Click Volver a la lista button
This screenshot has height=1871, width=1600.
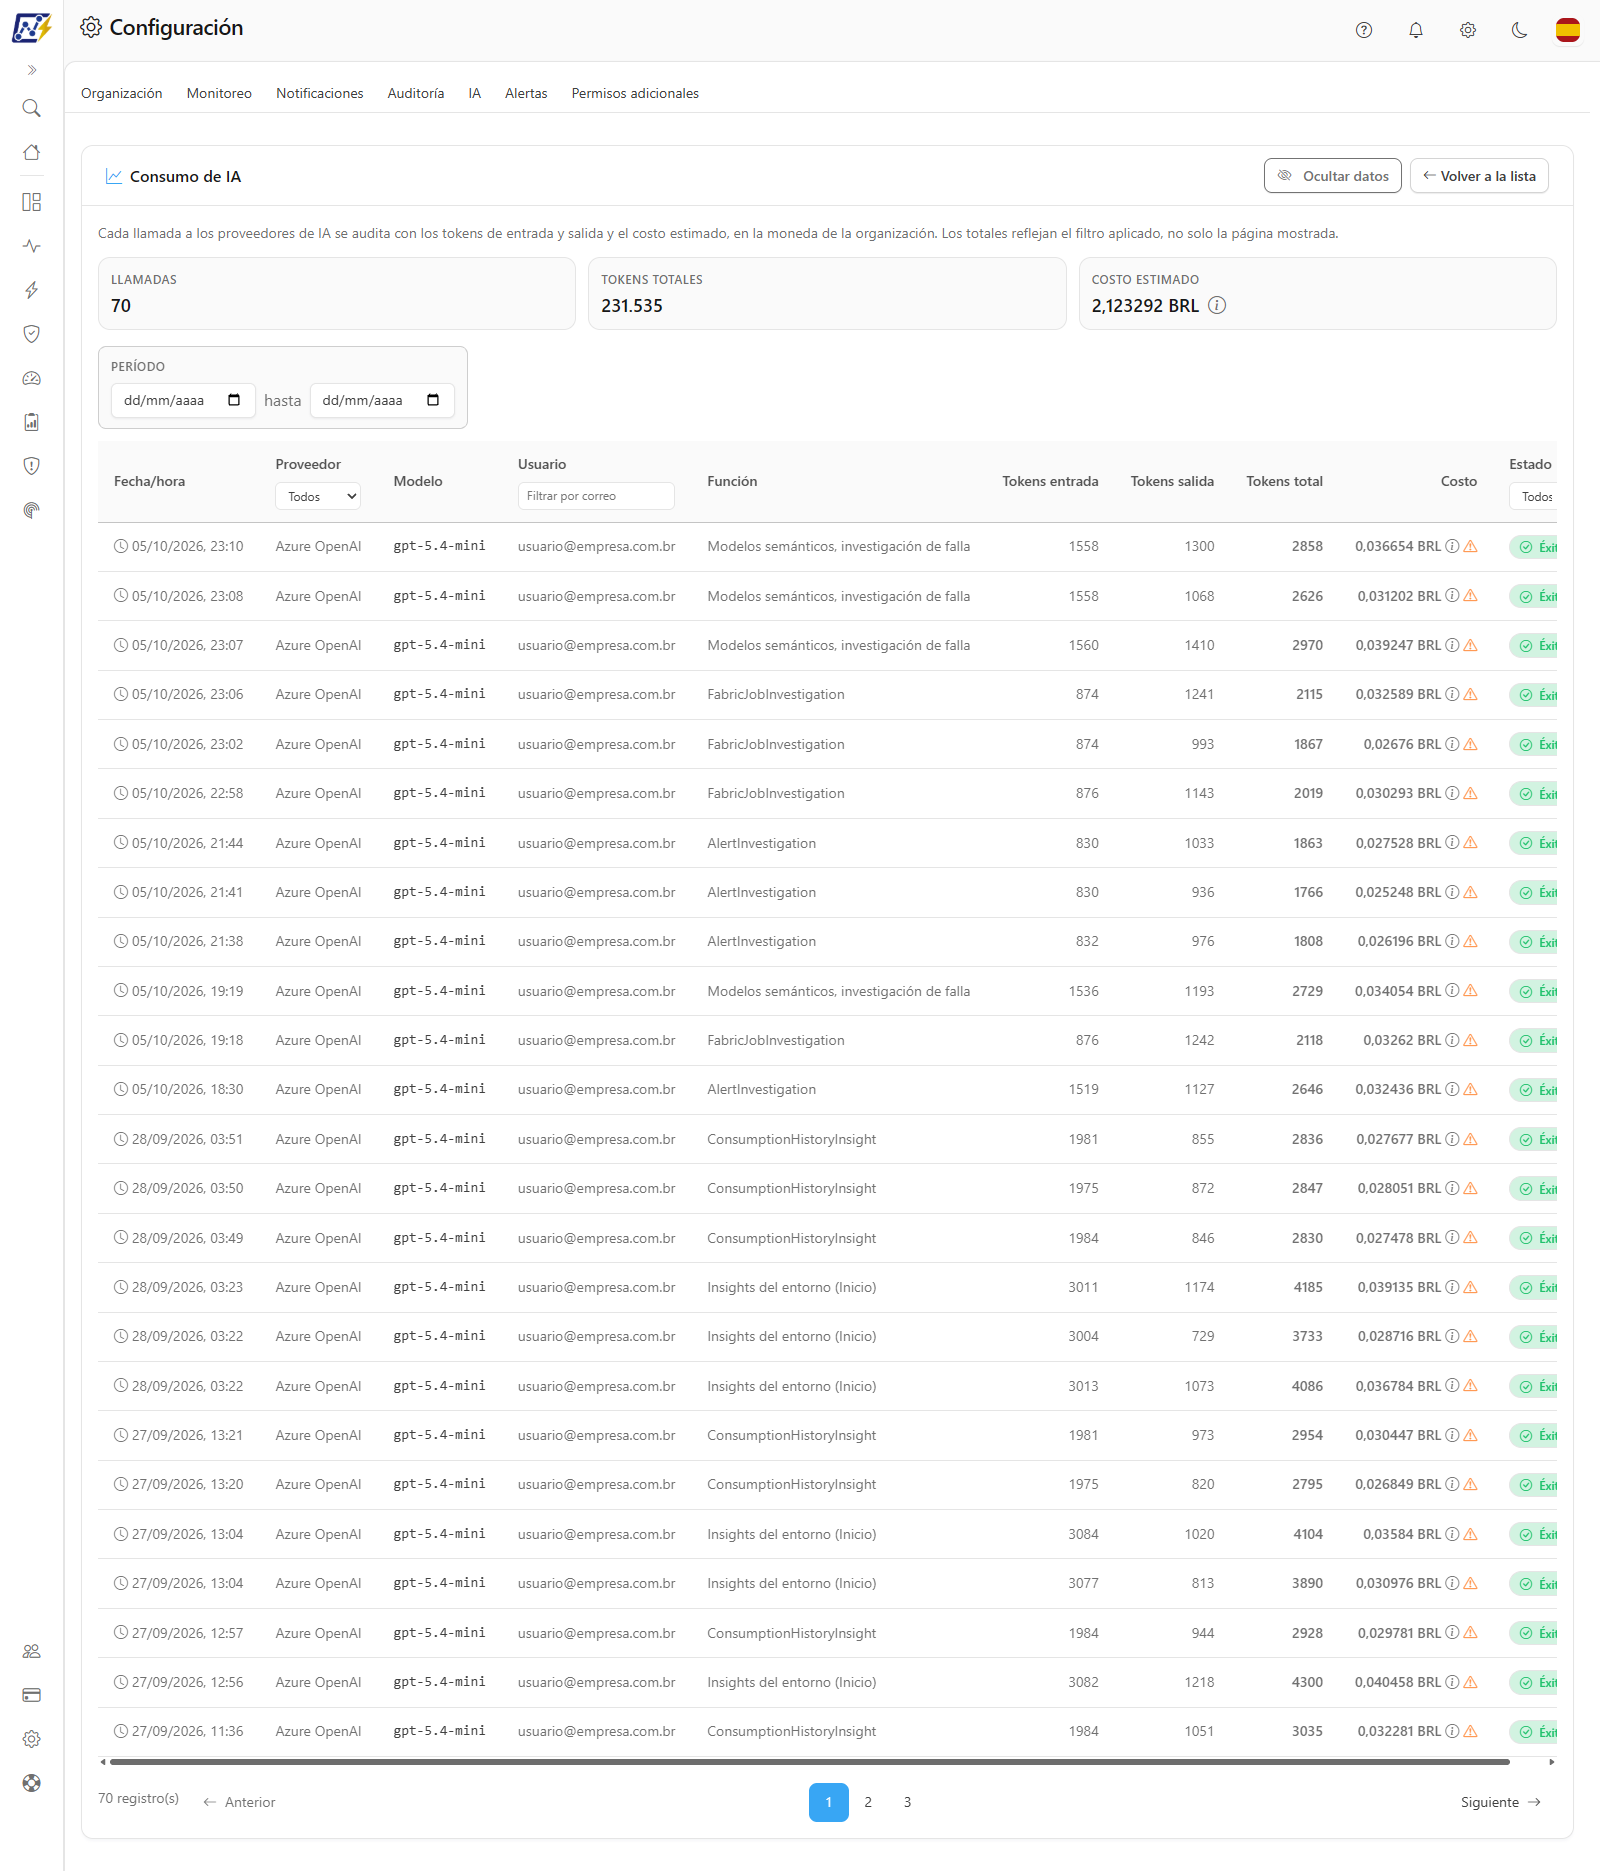1480,176
